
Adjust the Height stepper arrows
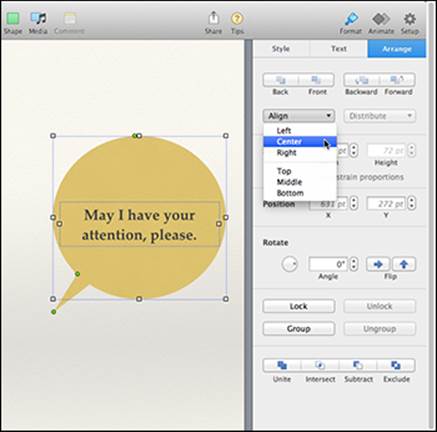(412, 151)
